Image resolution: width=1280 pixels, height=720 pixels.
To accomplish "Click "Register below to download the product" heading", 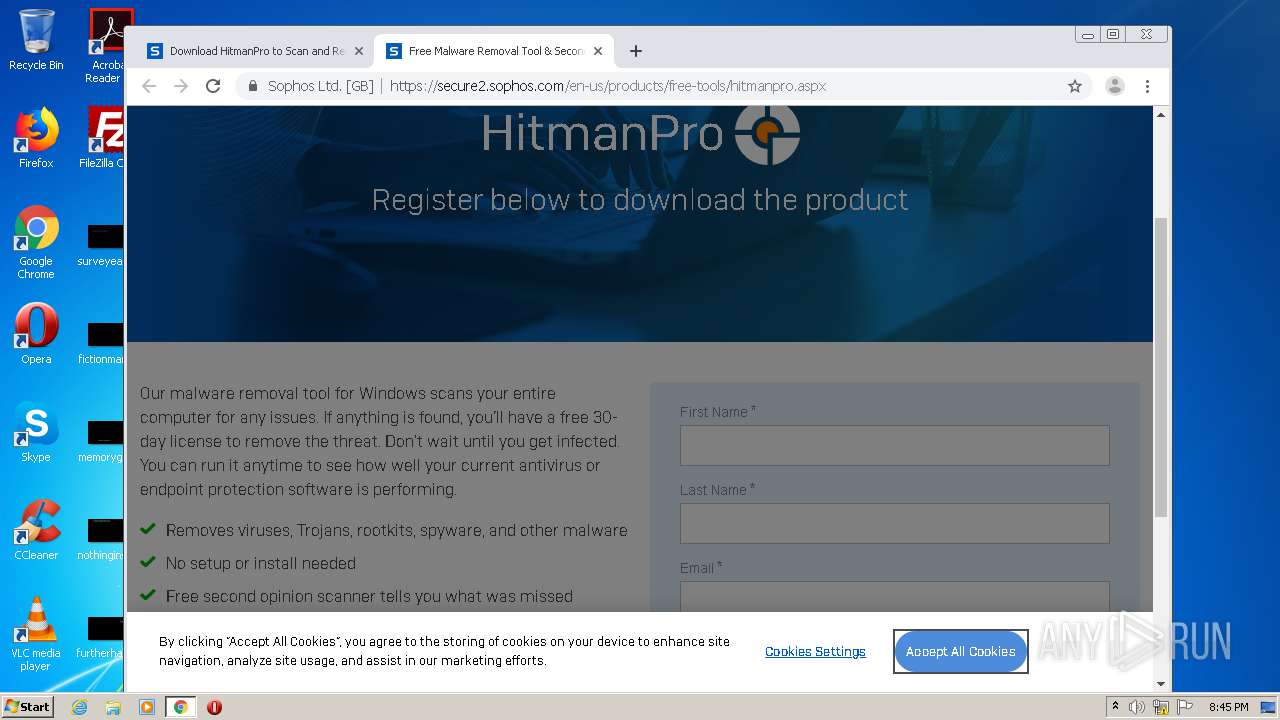I will [640, 199].
